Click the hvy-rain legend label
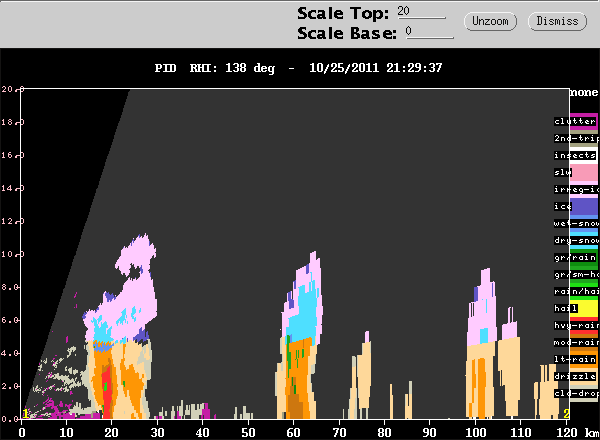This screenshot has height=440, width=600. pos(576,325)
